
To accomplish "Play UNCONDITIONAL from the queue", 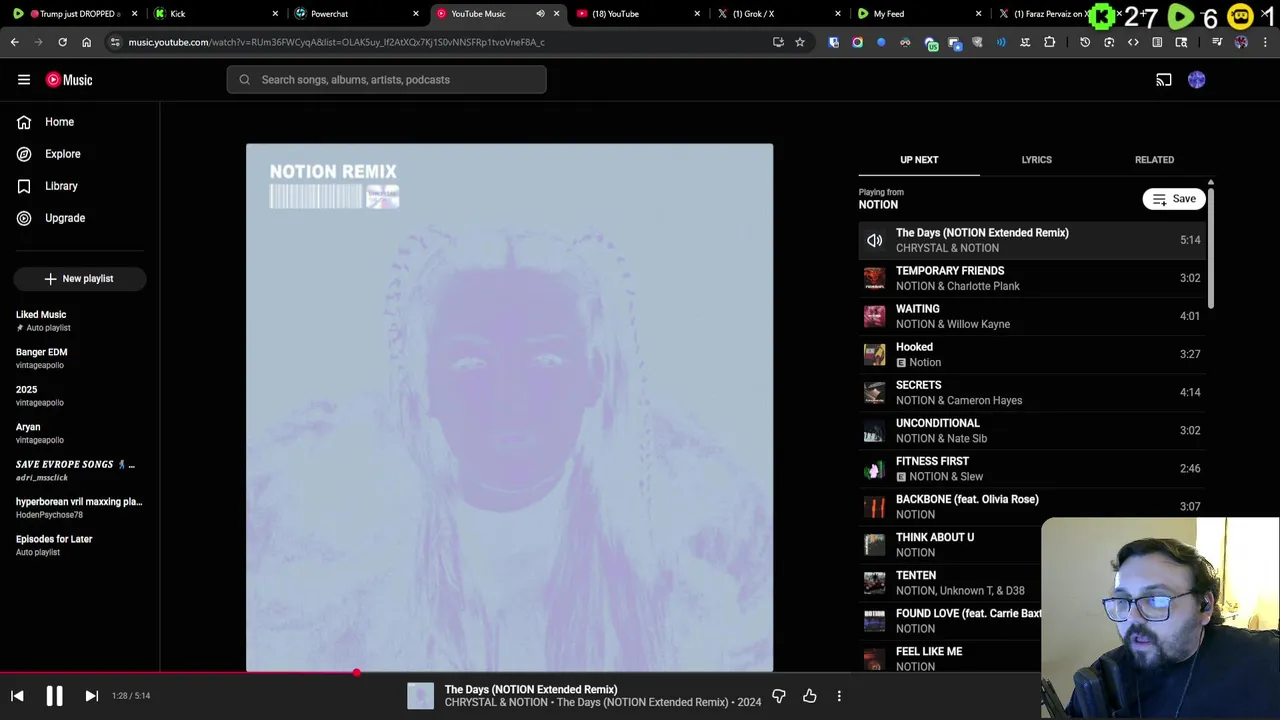I will 1032,430.
